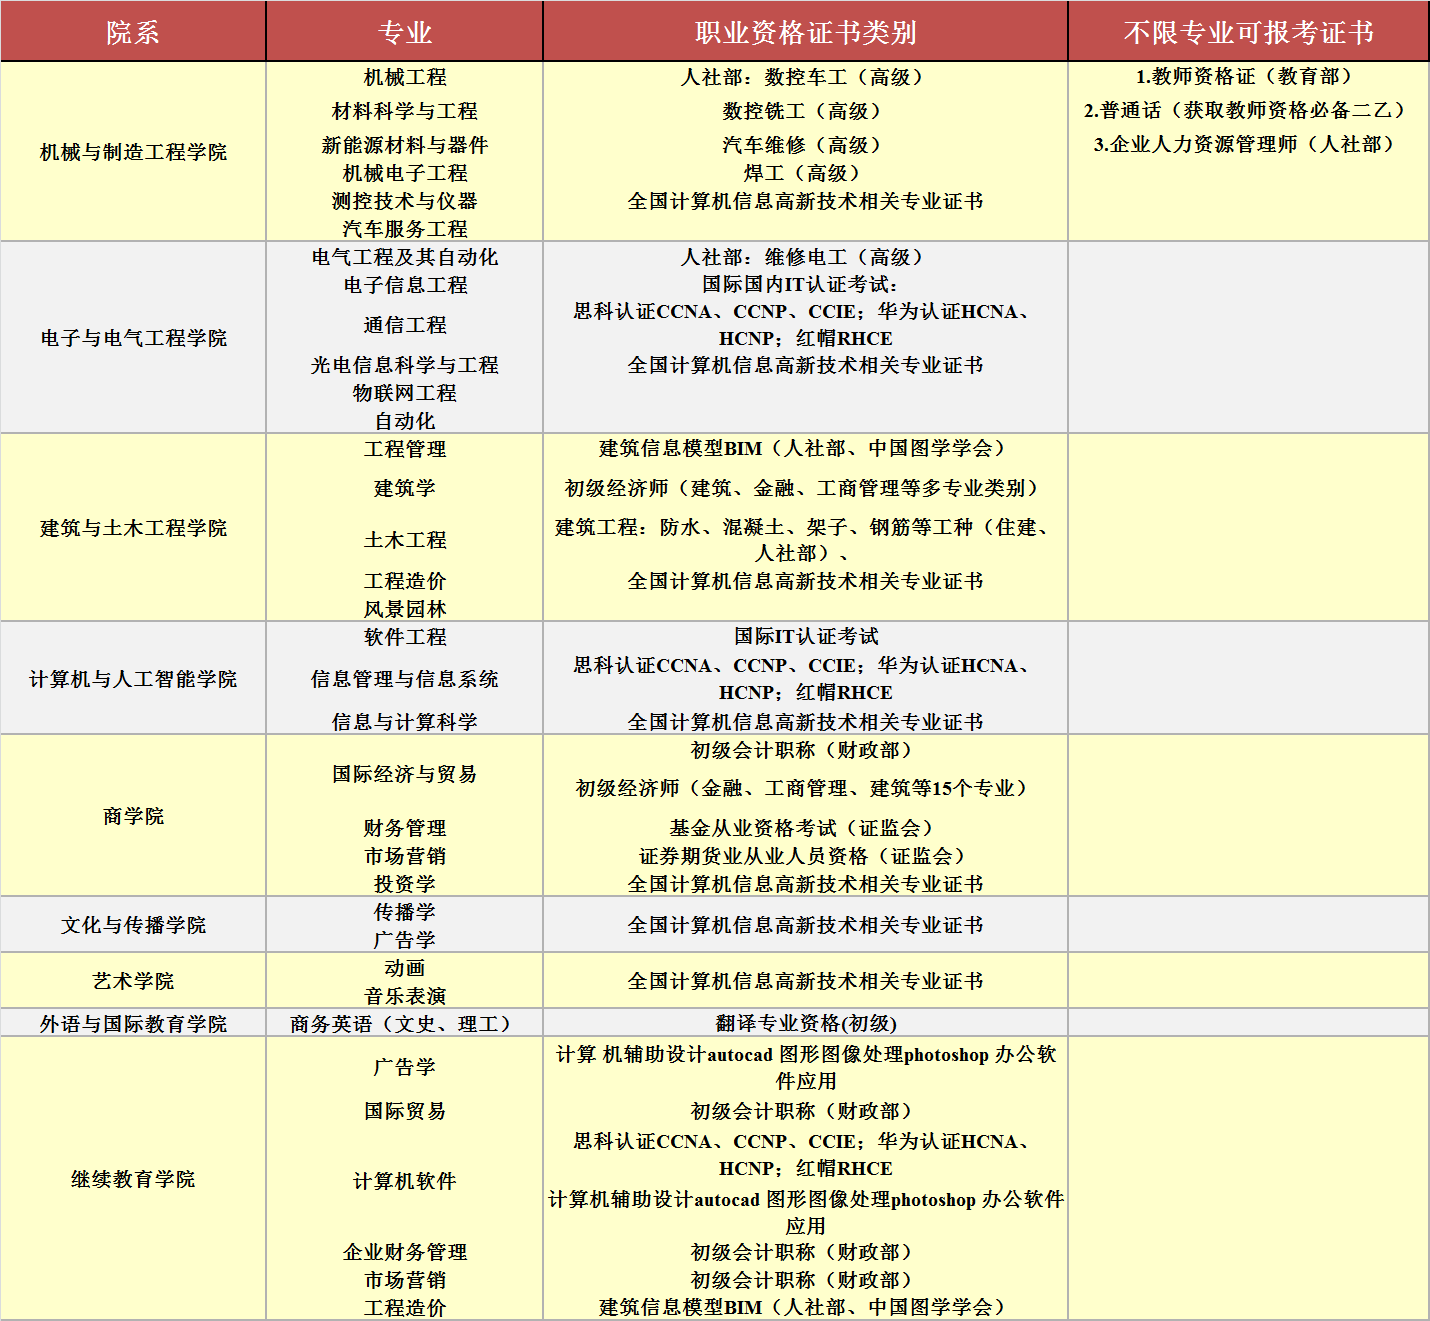
Task: Click the 计算机软件 major
Action: click(405, 1181)
